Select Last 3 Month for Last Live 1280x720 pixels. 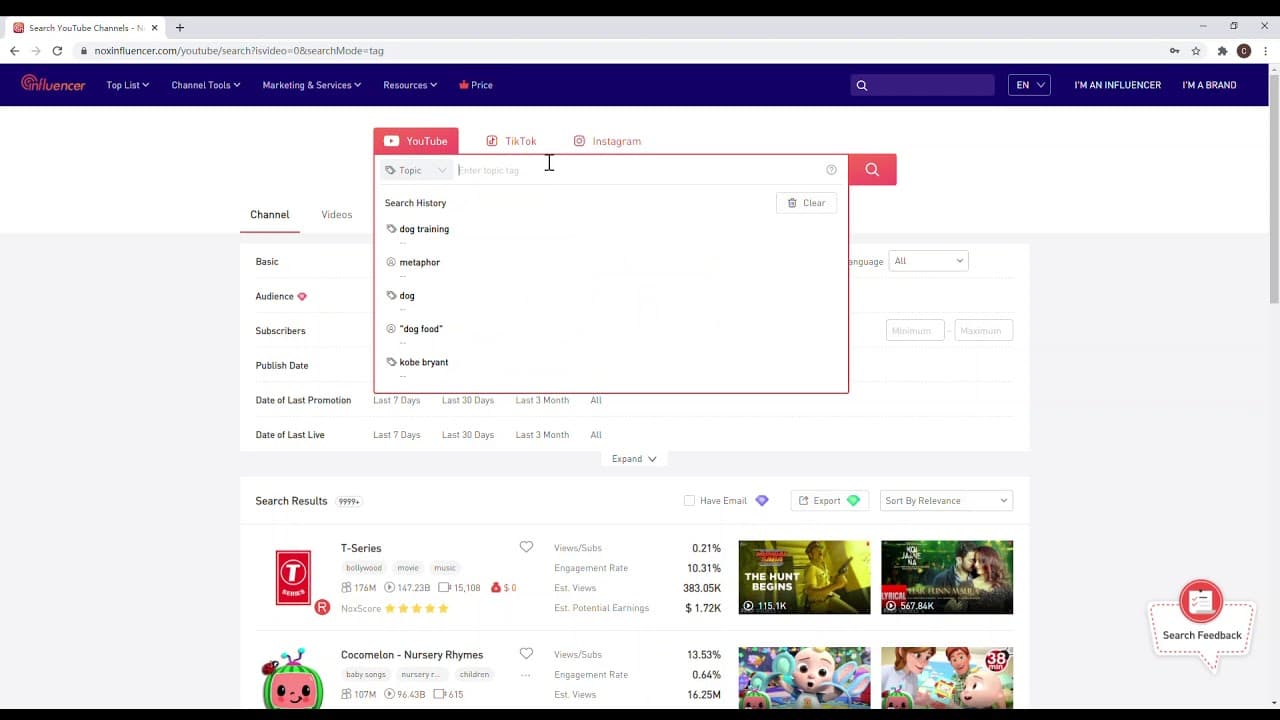[x=542, y=435]
